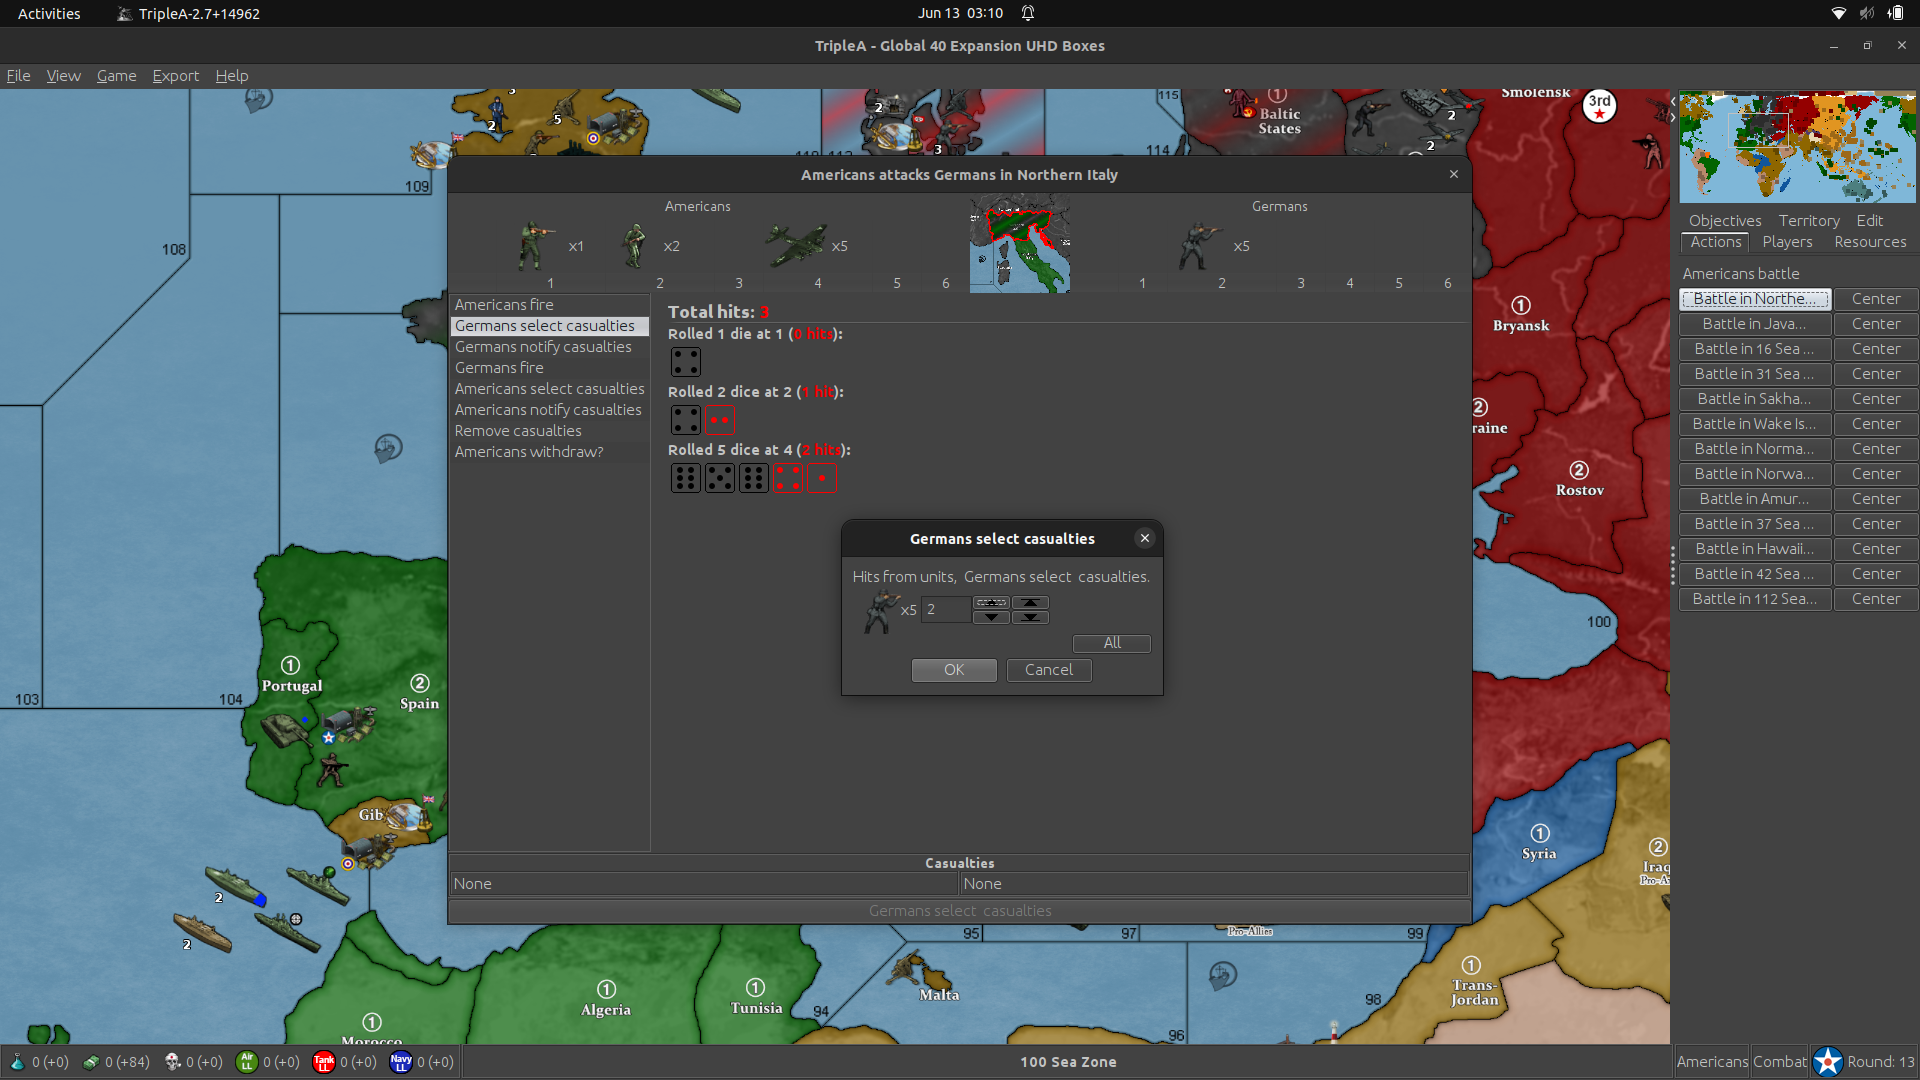Select Battle in Java button
Viewport: 1920px width, 1080px height.
[1754, 324]
